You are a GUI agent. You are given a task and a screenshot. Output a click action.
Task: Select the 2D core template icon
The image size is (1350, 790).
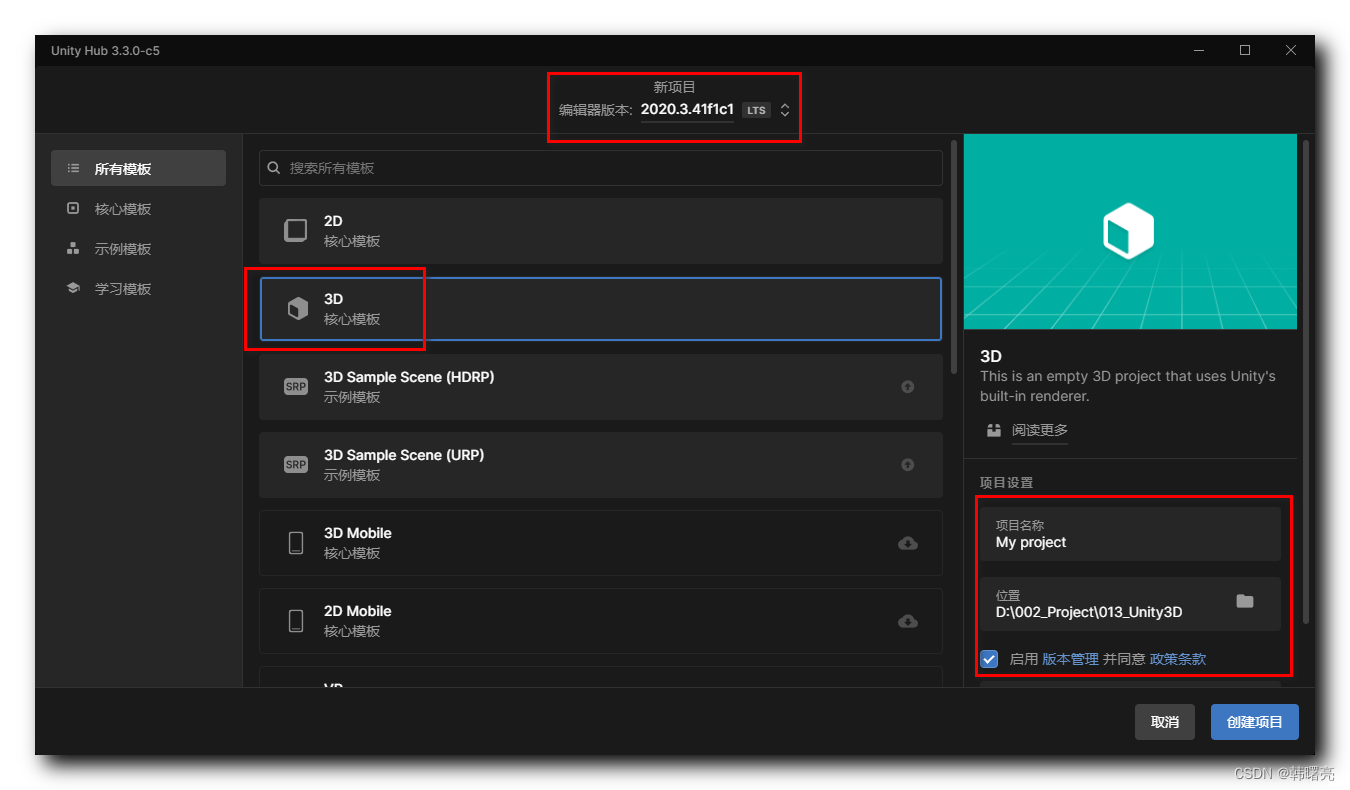coord(296,231)
